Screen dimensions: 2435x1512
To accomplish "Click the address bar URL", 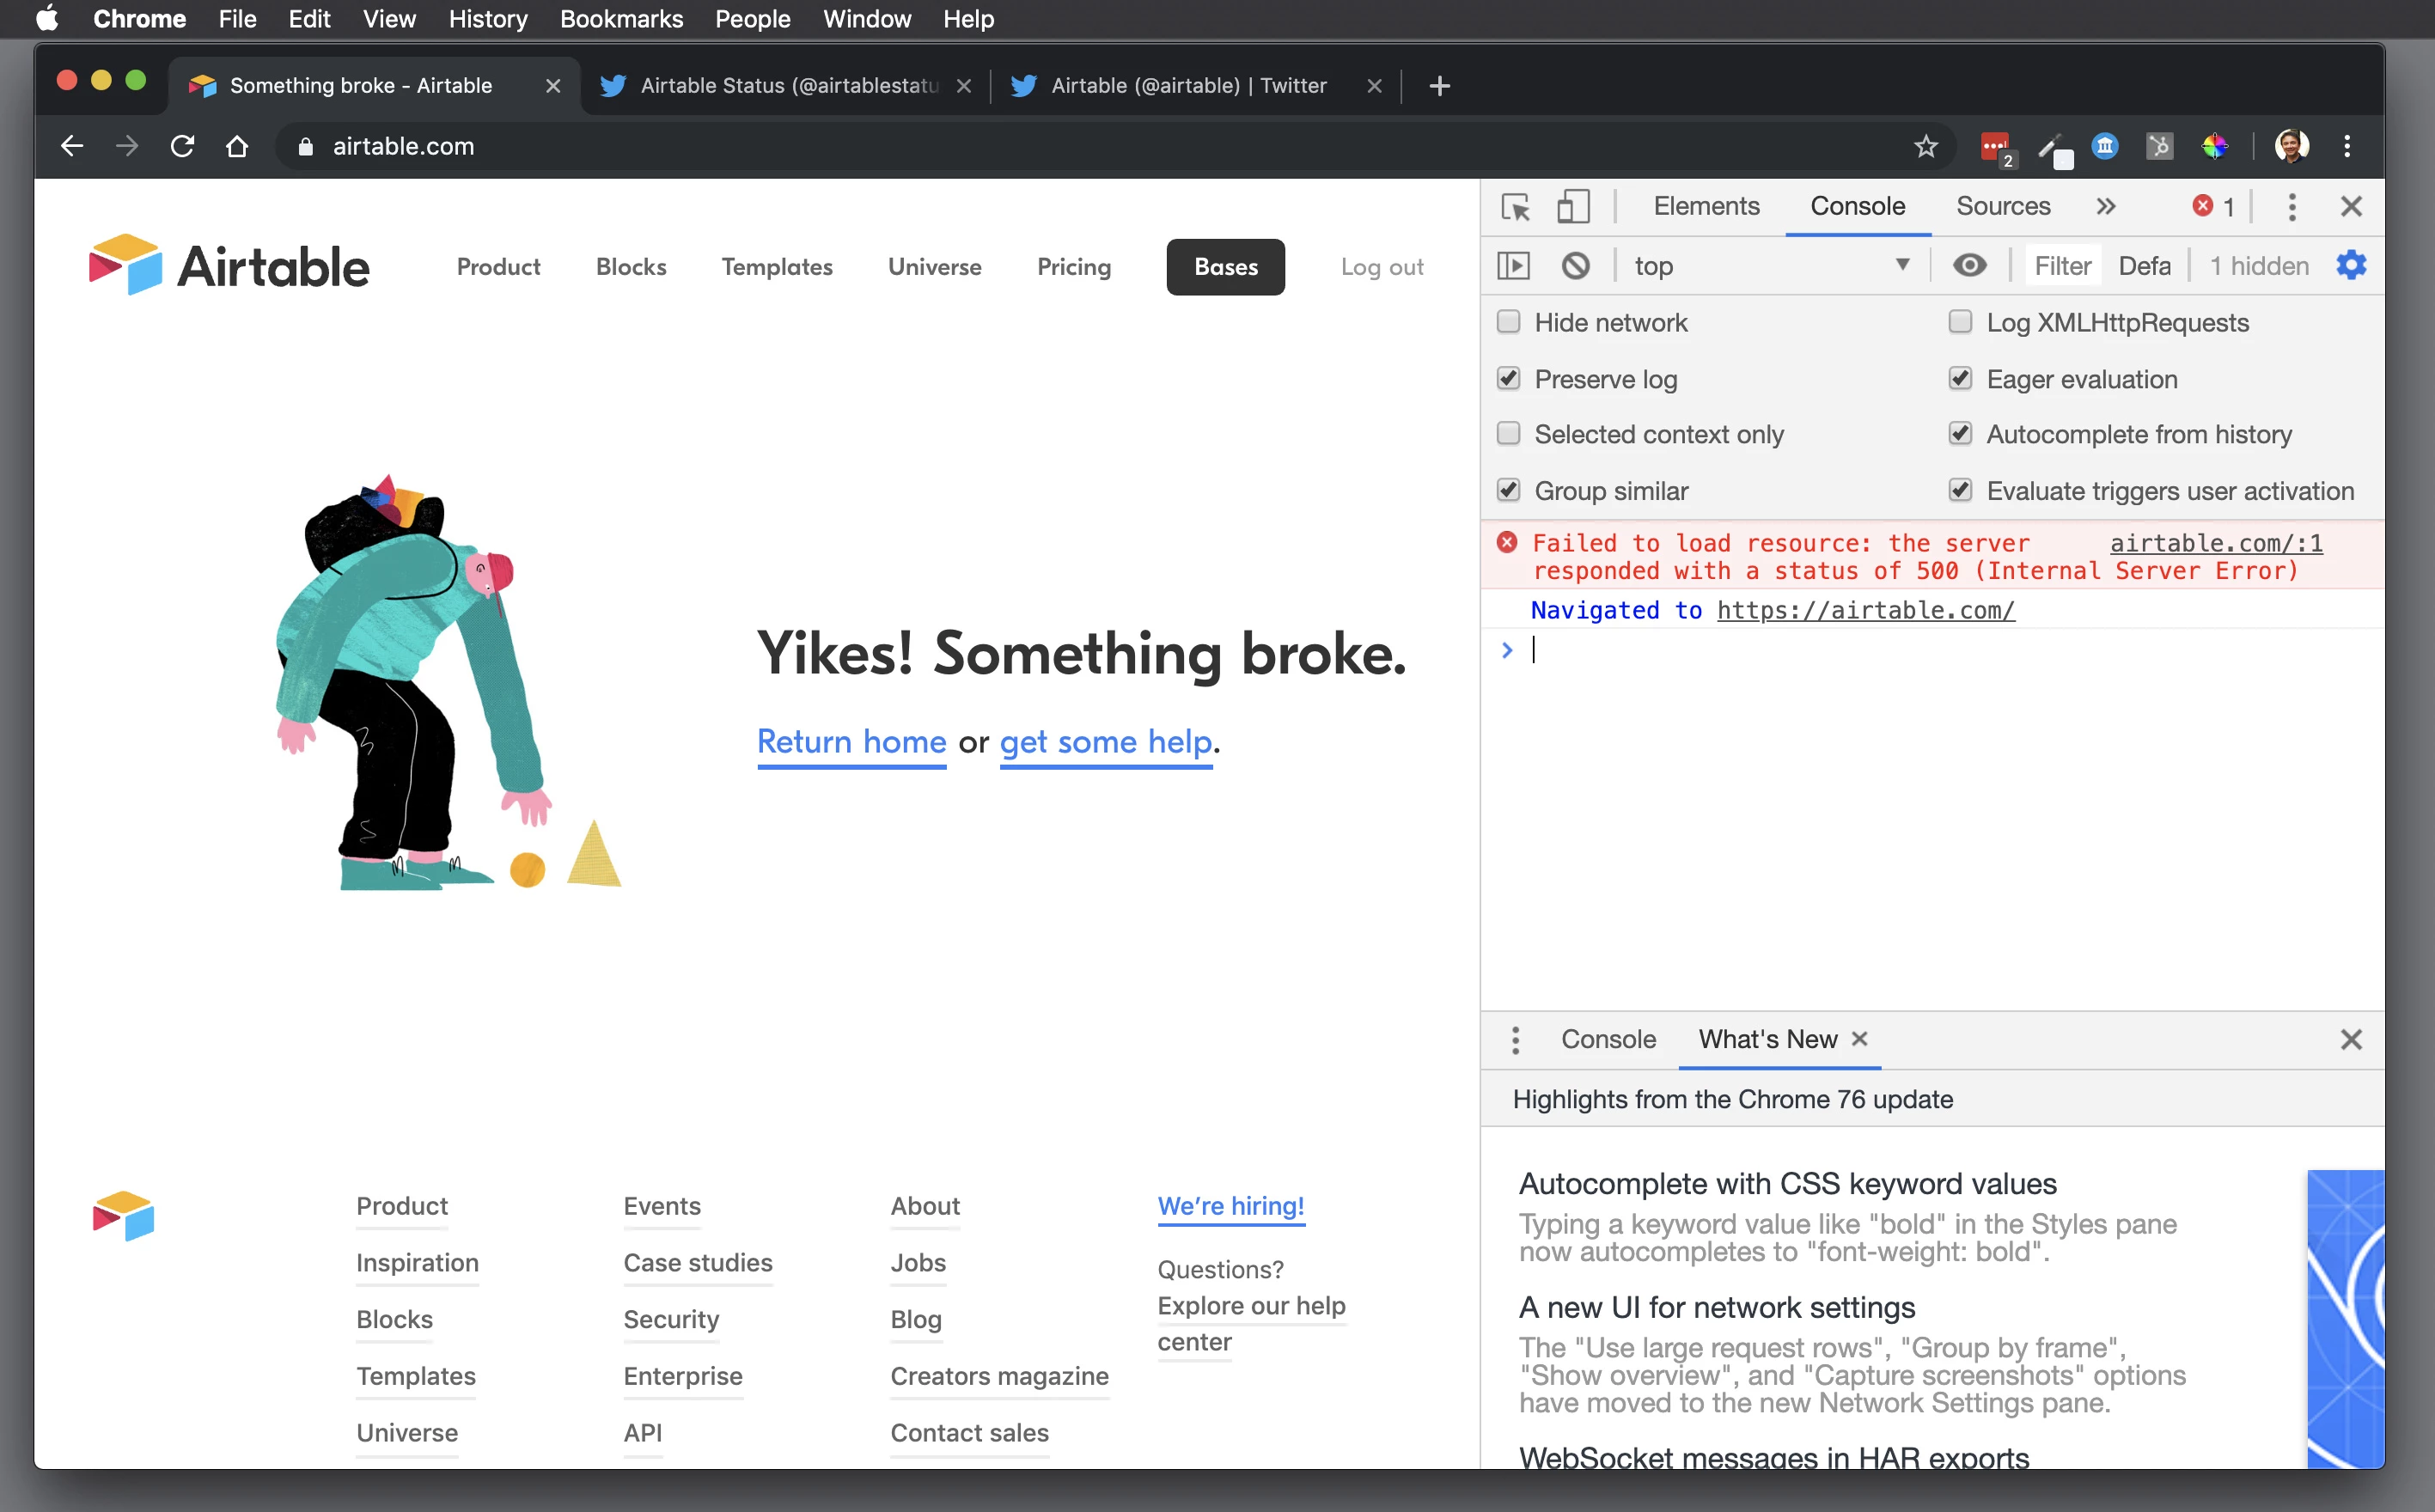I will coord(403,147).
